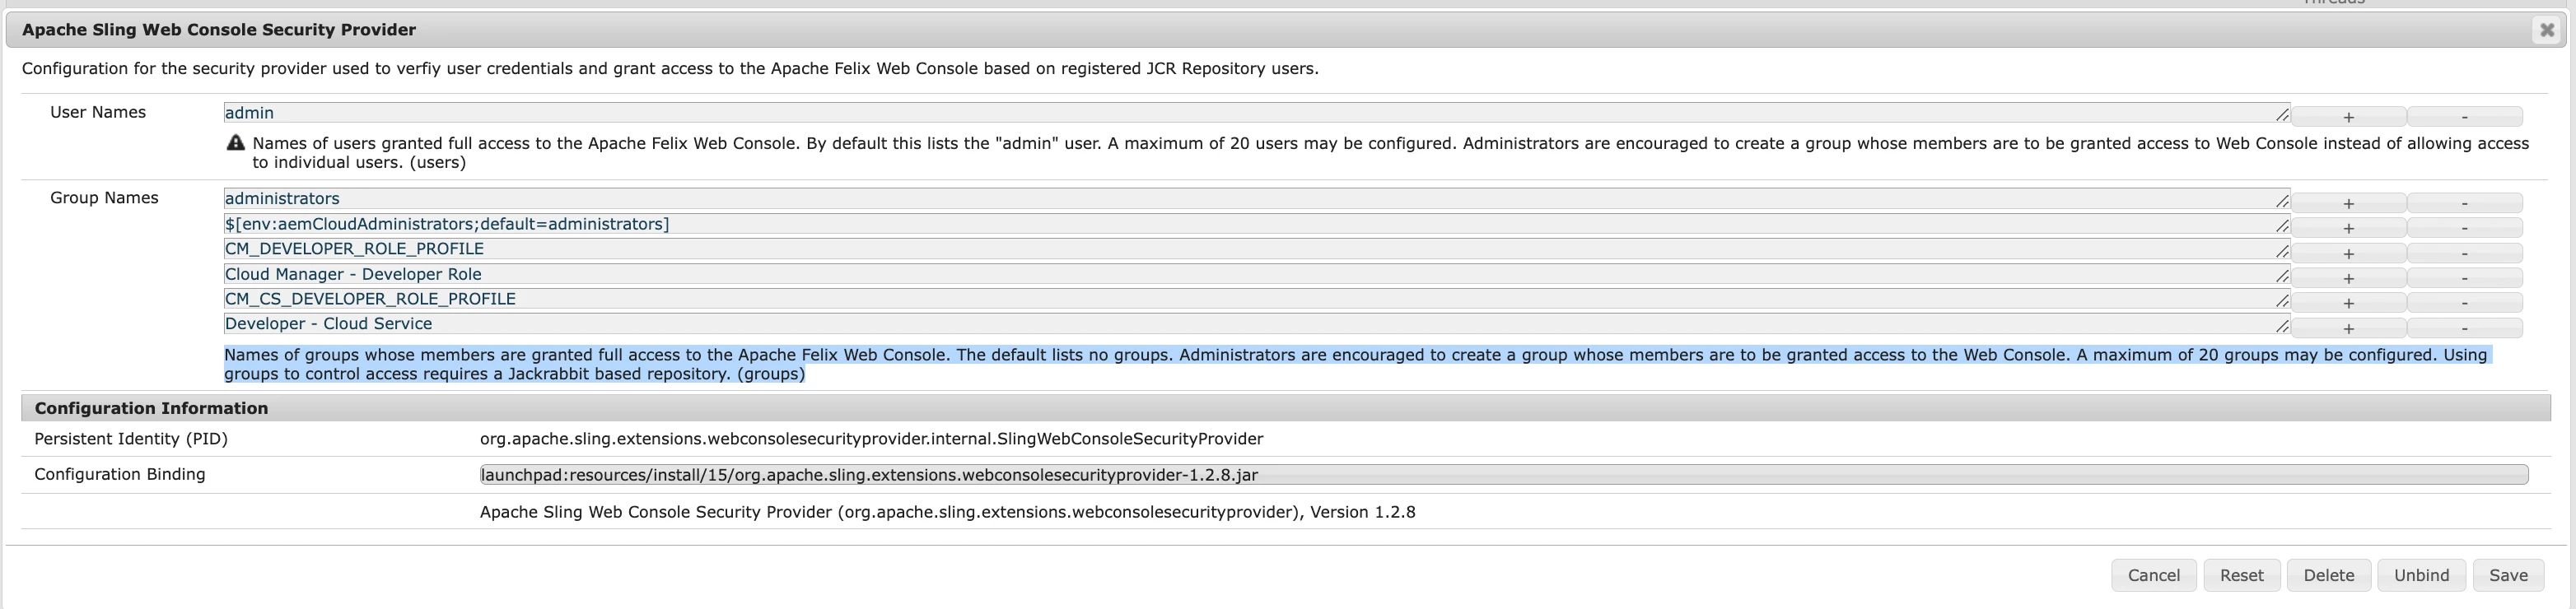
Task: Add a group after Developer - Cloud Service
Action: (x=2348, y=328)
